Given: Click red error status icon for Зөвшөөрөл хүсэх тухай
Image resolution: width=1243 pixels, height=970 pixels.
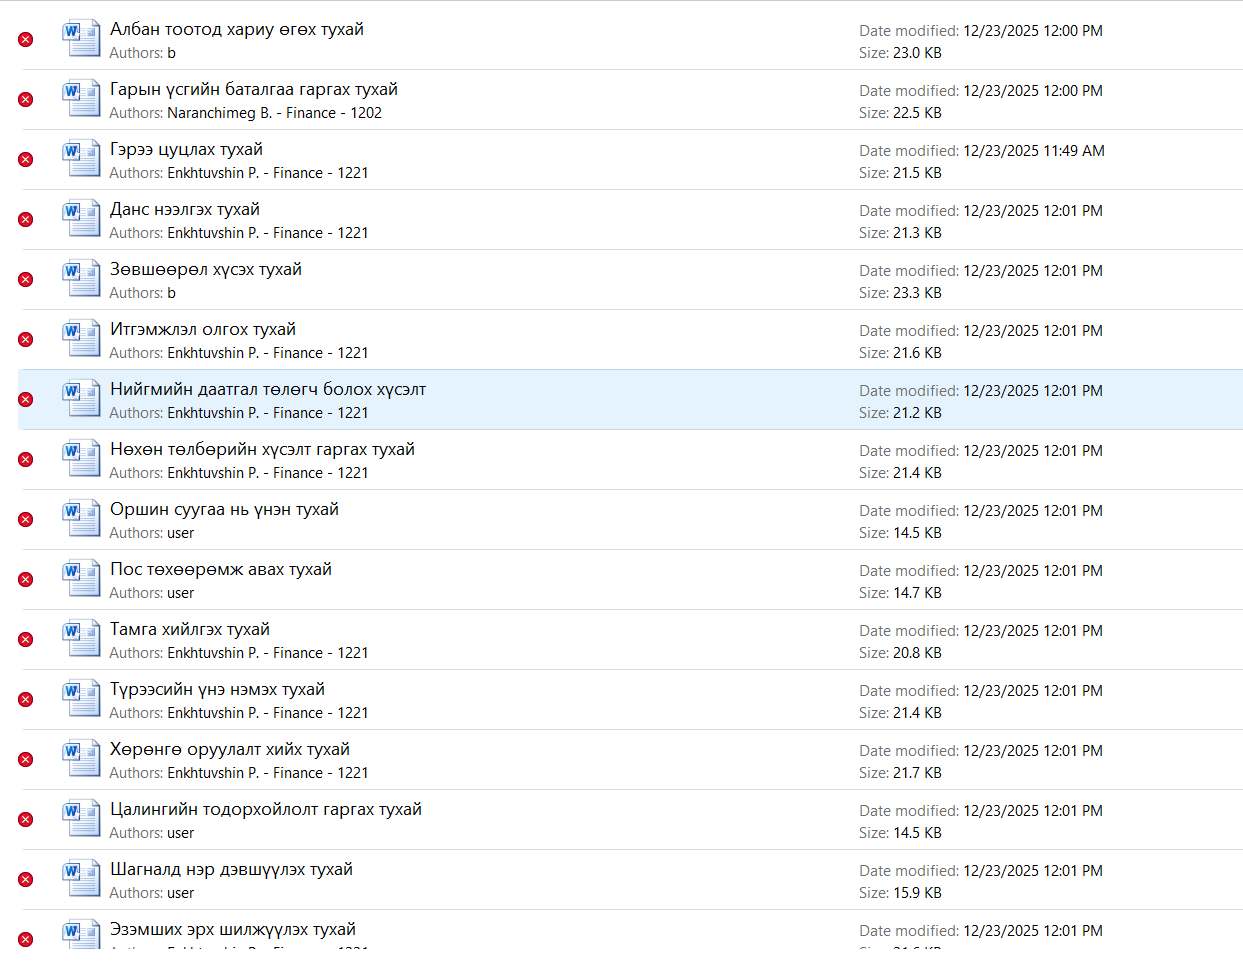Looking at the screenshot, I should click(26, 279).
